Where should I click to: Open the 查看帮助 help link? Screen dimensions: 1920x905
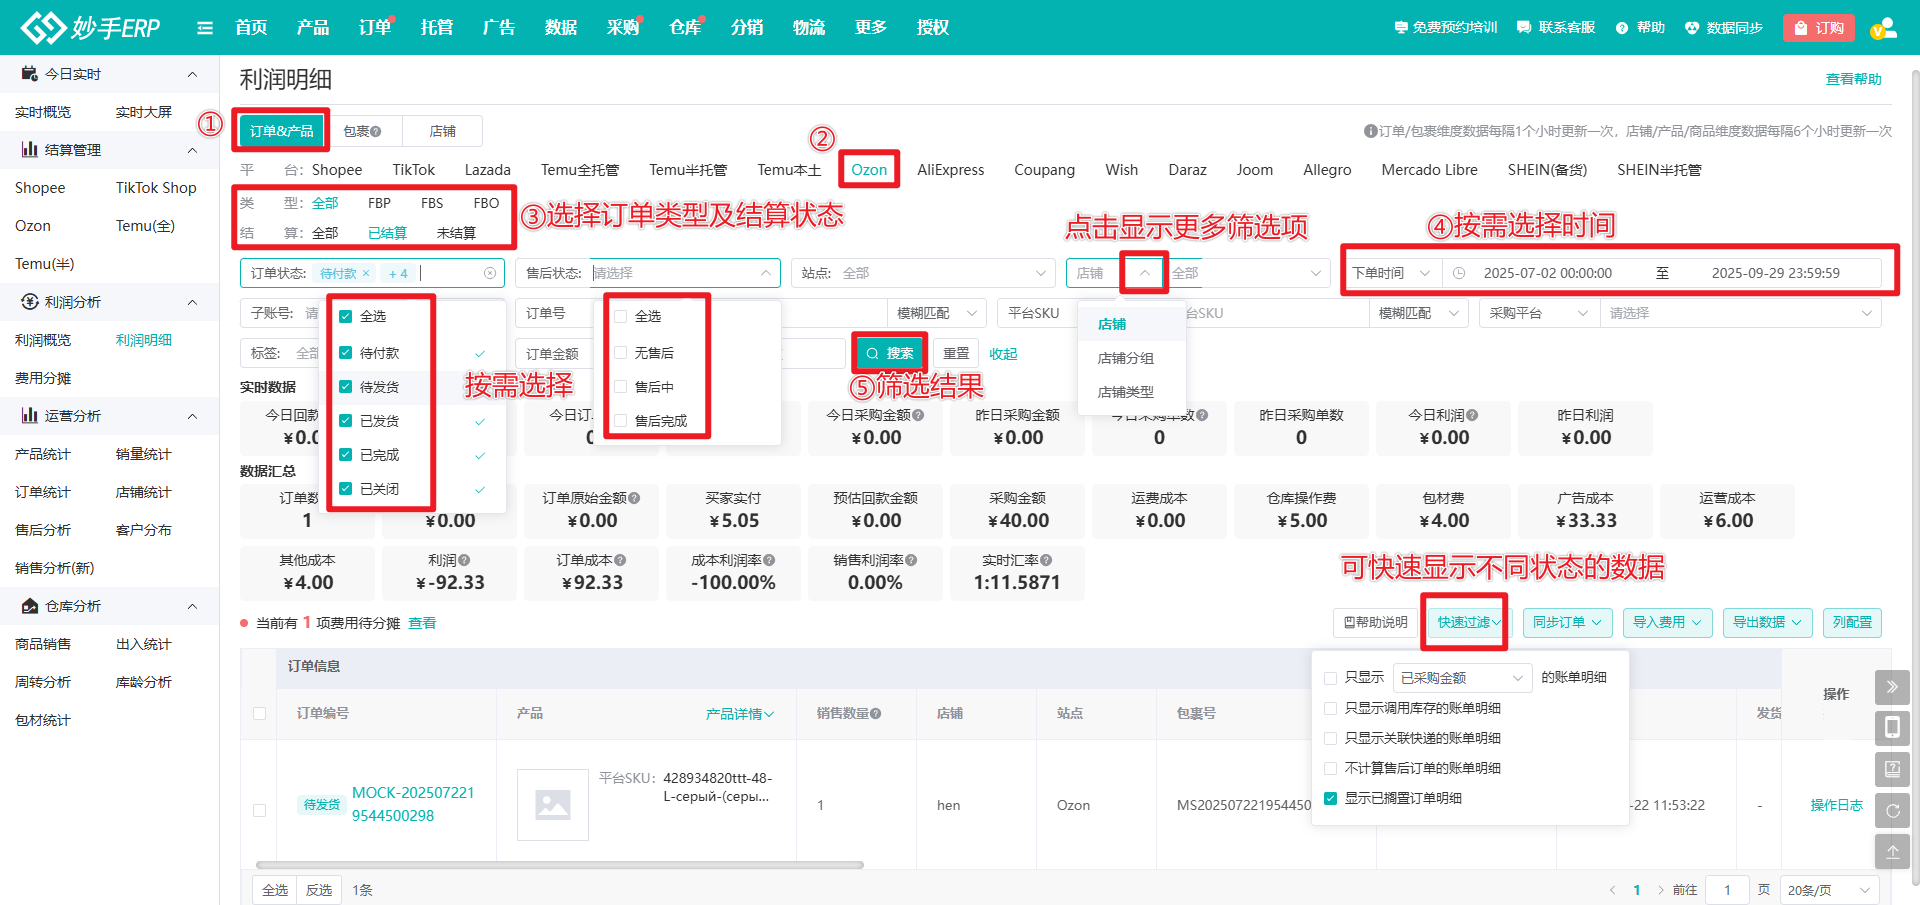(x=1855, y=78)
